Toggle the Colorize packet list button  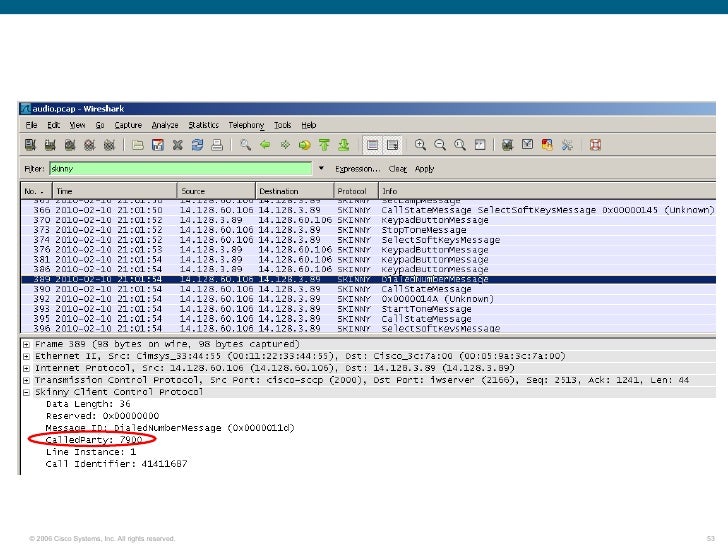coord(372,145)
